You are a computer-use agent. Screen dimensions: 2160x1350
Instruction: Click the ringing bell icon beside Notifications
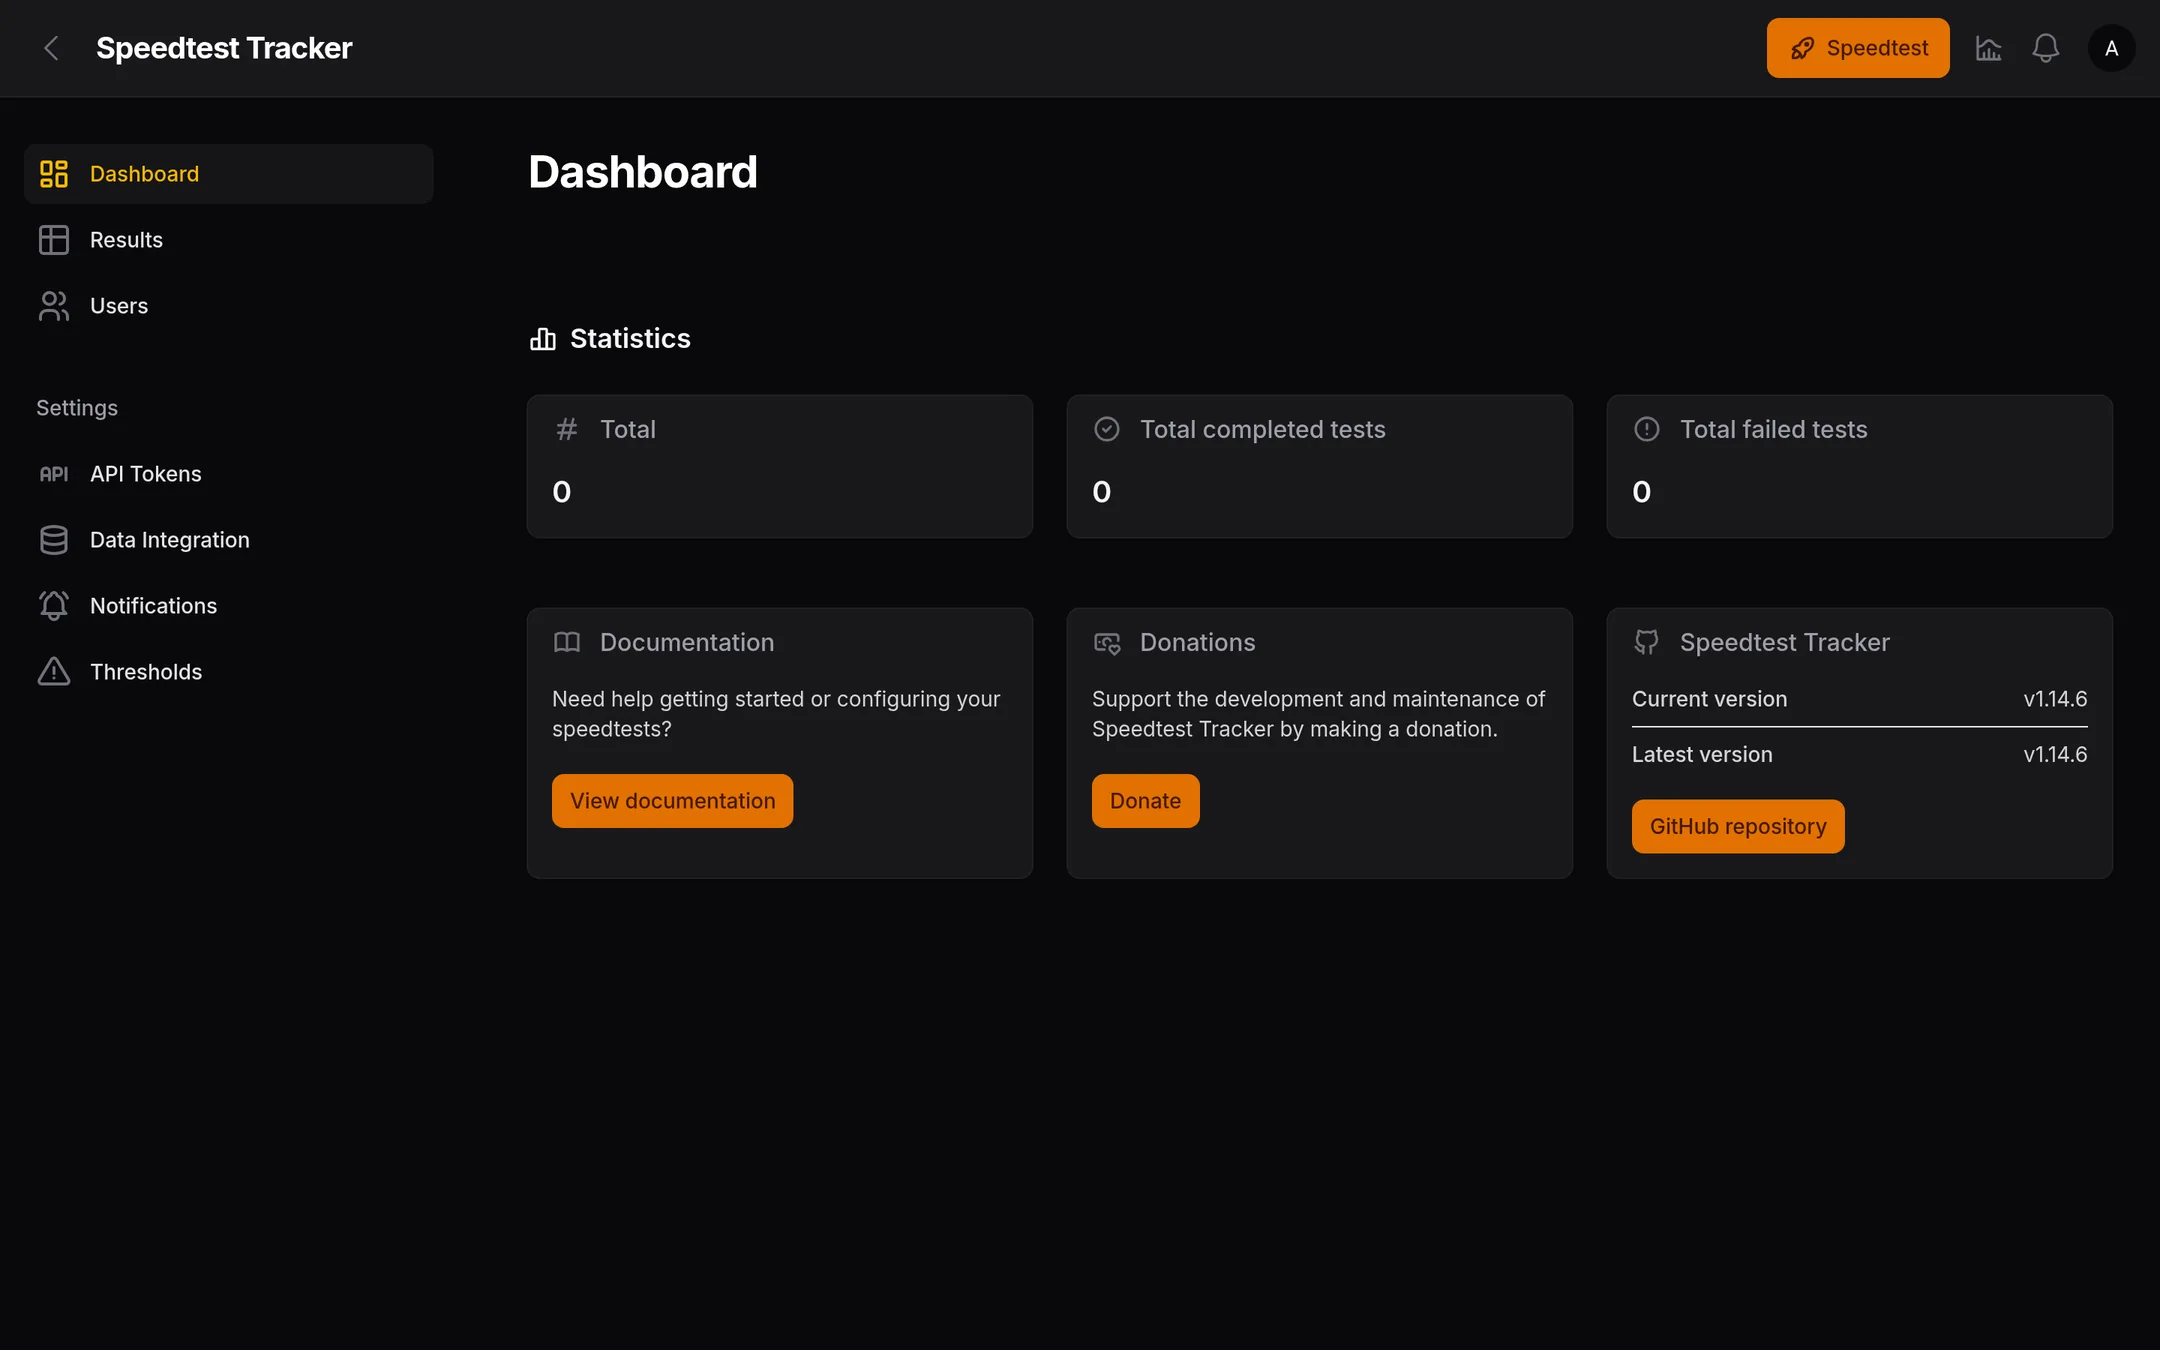(x=54, y=606)
